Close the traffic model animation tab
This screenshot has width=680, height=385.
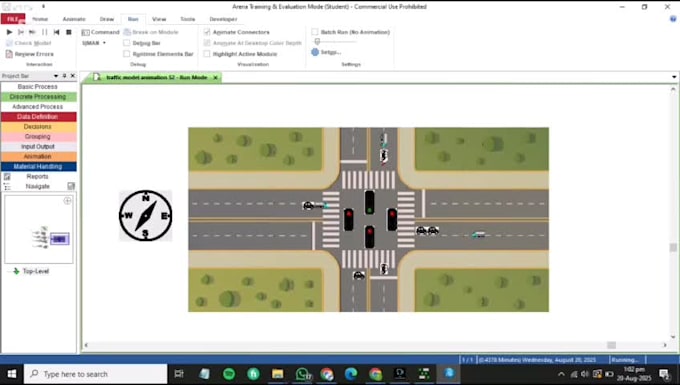click(x=215, y=78)
